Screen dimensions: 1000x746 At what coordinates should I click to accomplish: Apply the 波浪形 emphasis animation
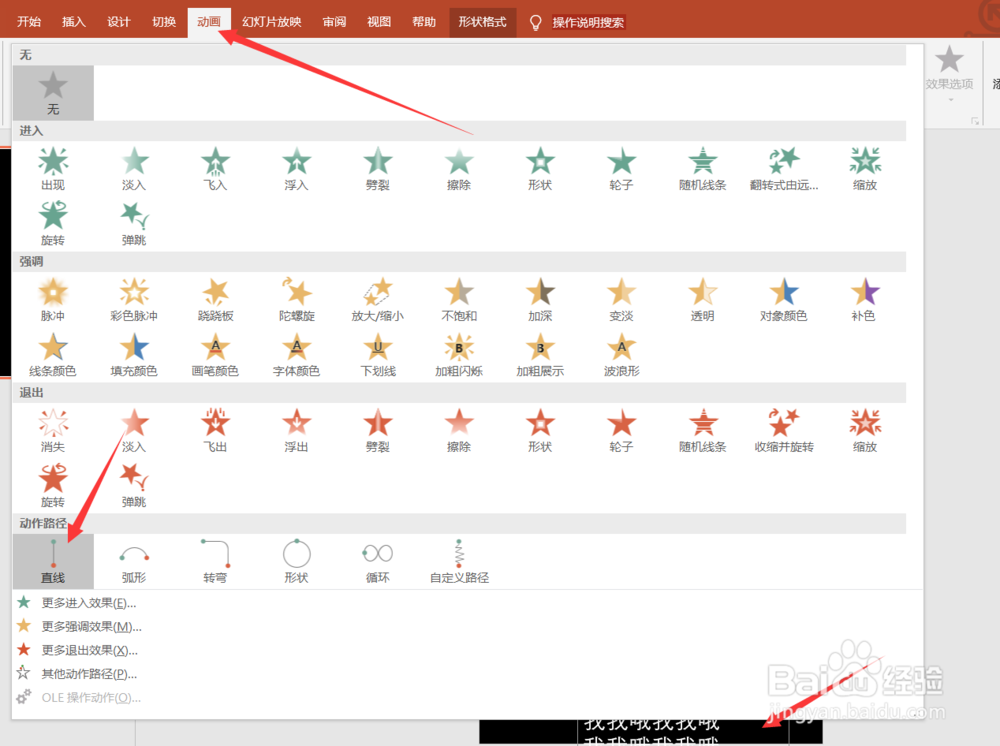pos(621,354)
